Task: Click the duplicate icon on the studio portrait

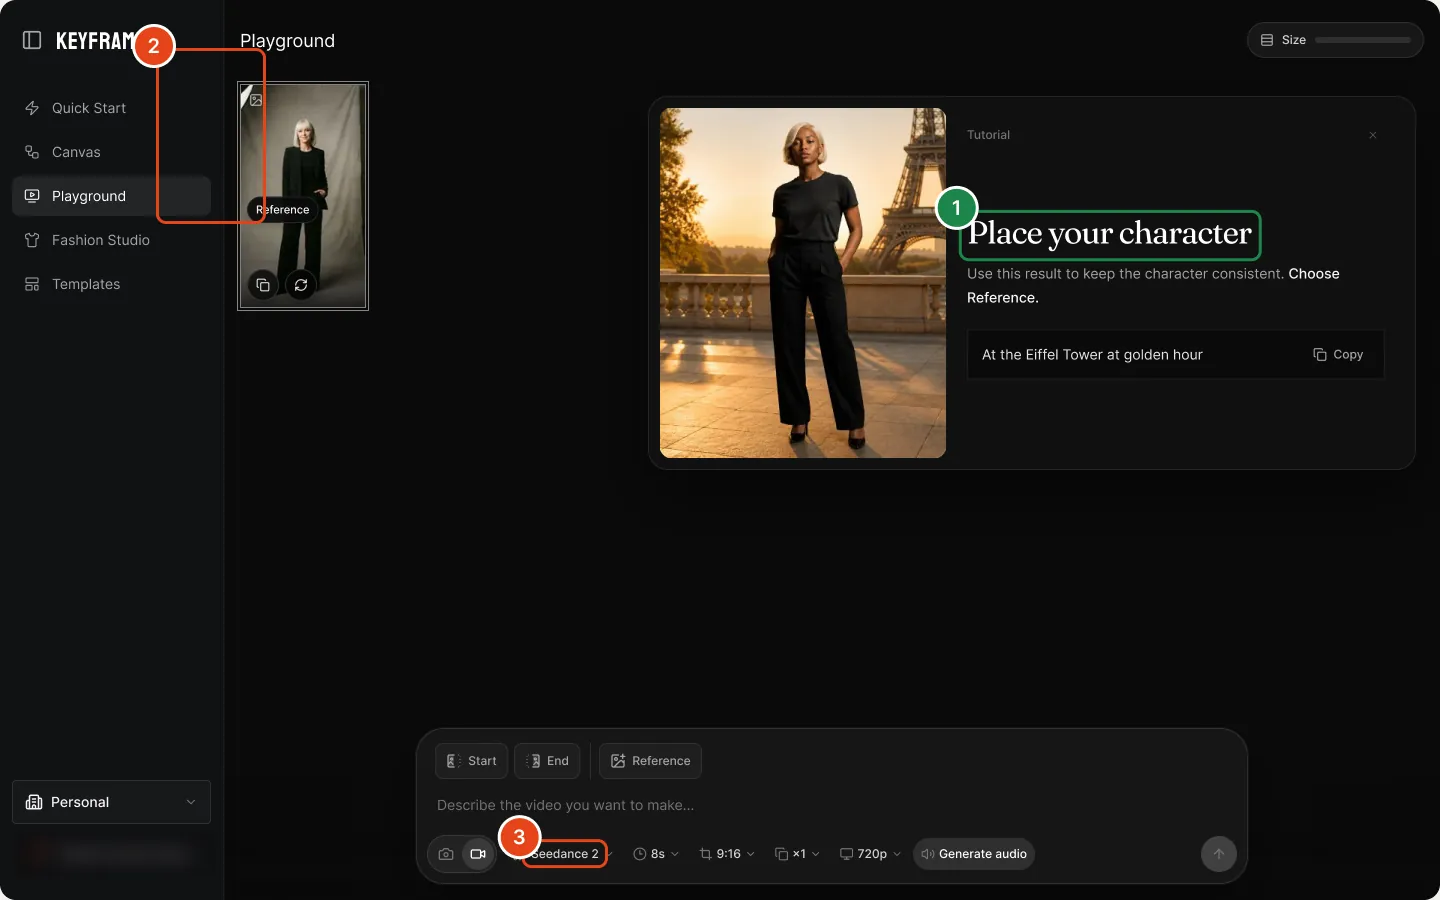Action: (x=263, y=285)
